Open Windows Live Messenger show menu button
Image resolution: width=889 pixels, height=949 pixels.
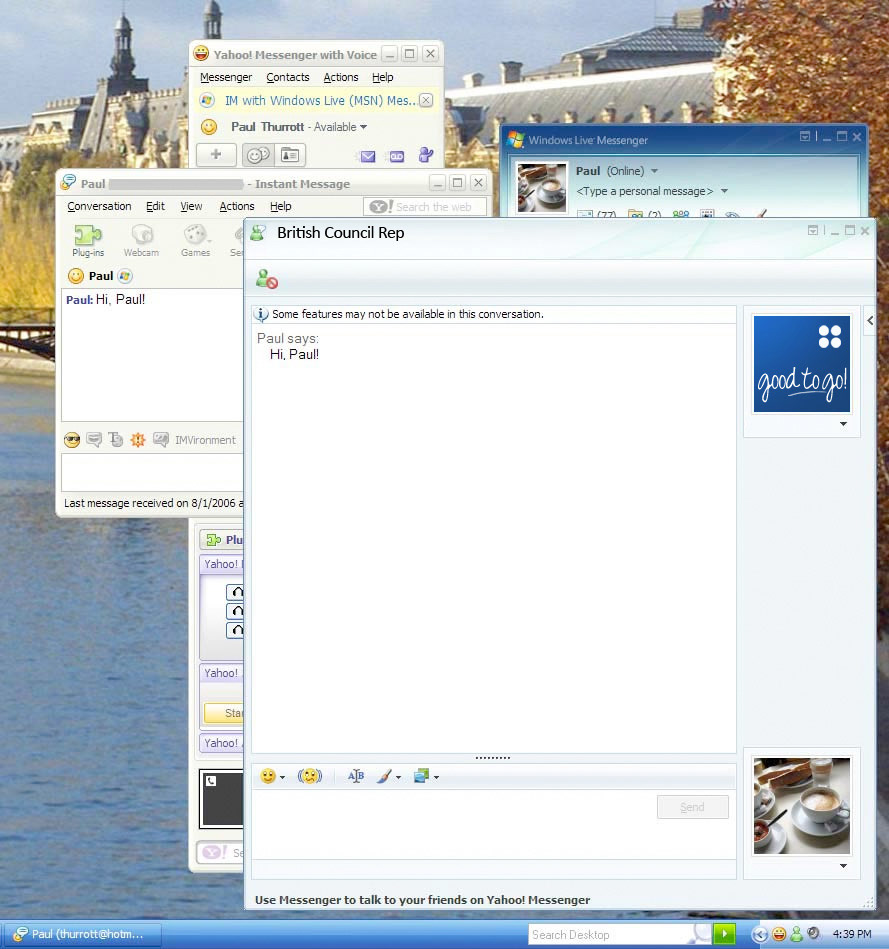point(804,137)
